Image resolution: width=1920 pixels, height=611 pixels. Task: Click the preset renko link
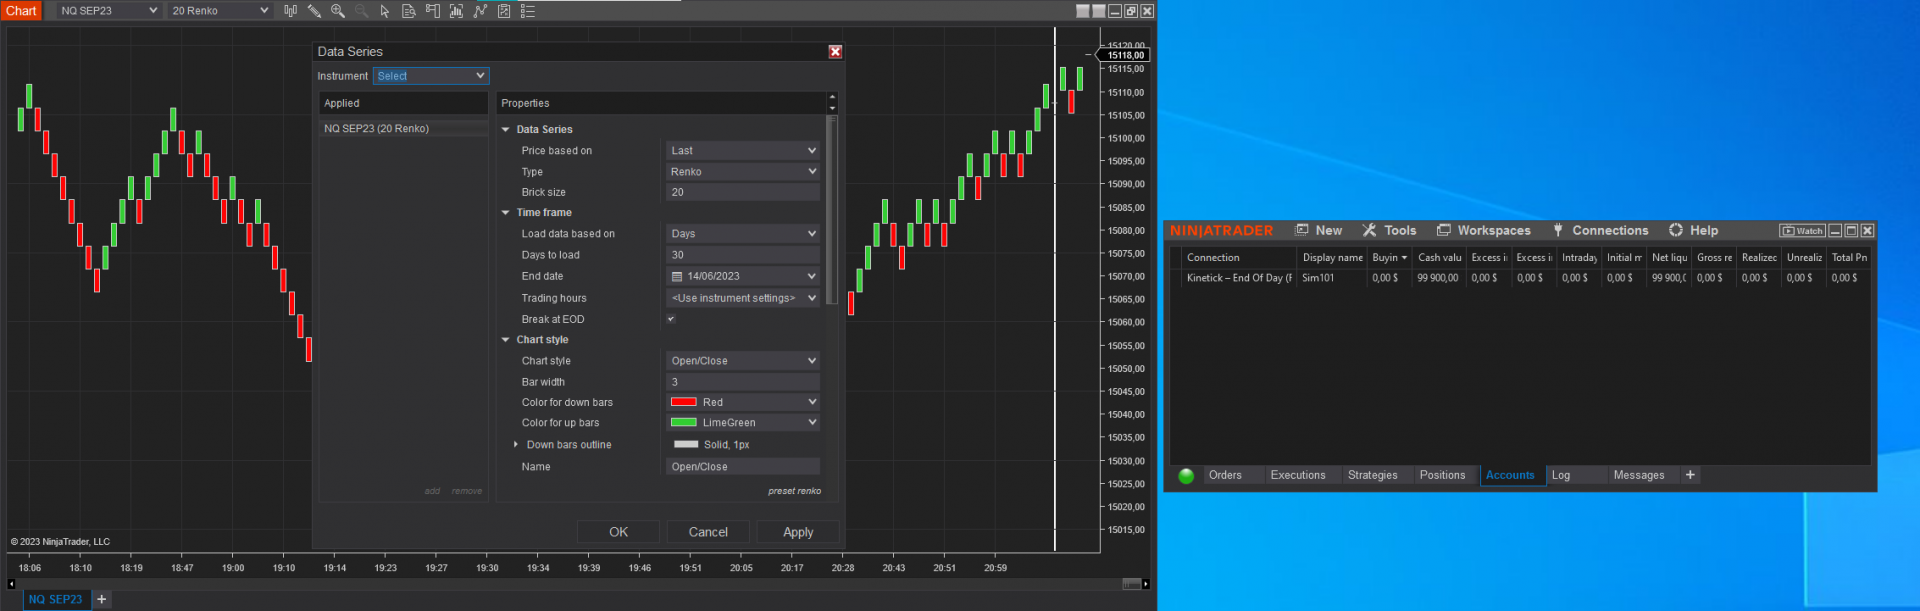794,491
